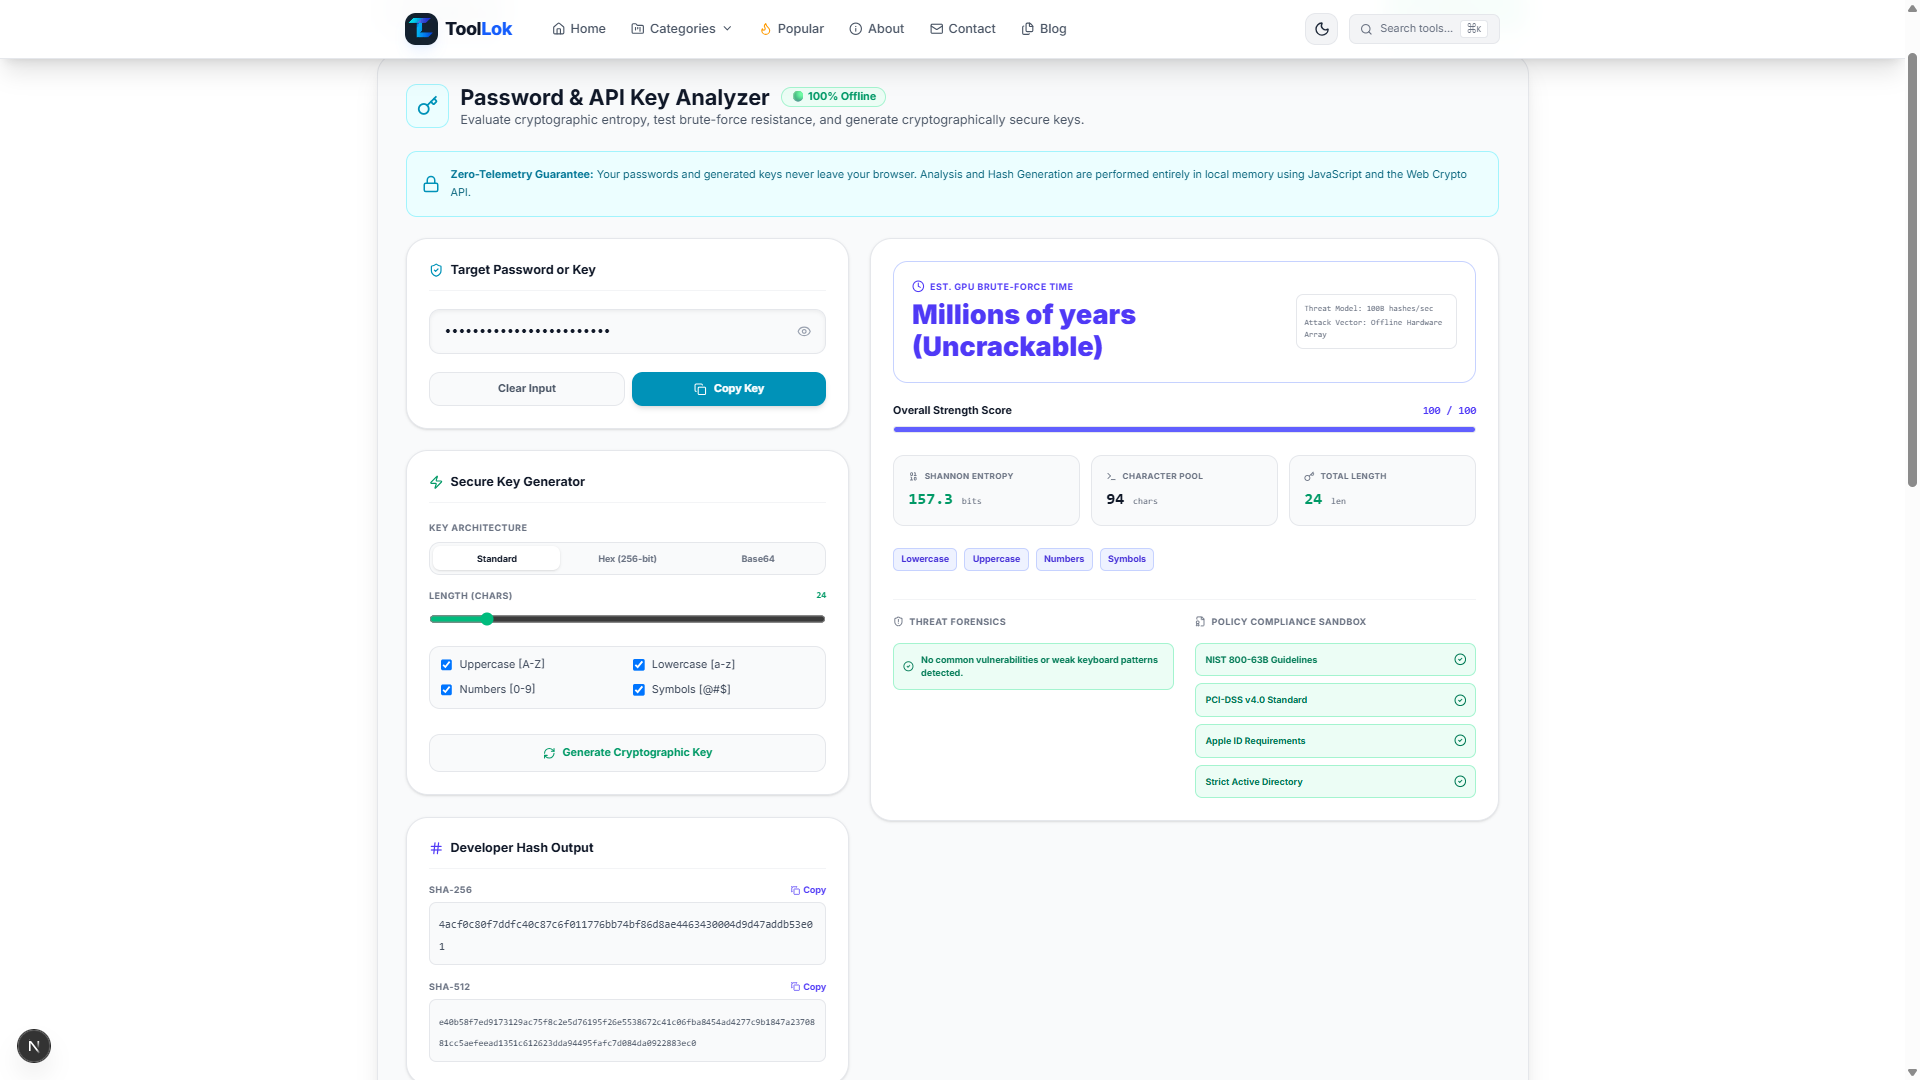This screenshot has height=1080, width=1920.
Task: Click the 100 / 100 score value
Action: pyautogui.click(x=1449, y=411)
